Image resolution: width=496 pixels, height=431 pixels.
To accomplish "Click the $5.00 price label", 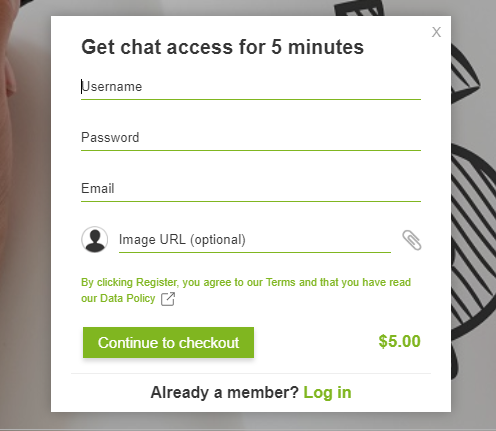I will 399,341.
